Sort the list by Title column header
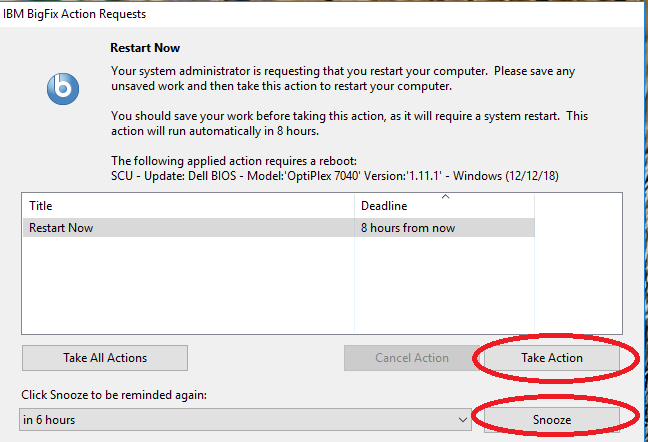Screen dimensions: 648x442 coord(188,205)
